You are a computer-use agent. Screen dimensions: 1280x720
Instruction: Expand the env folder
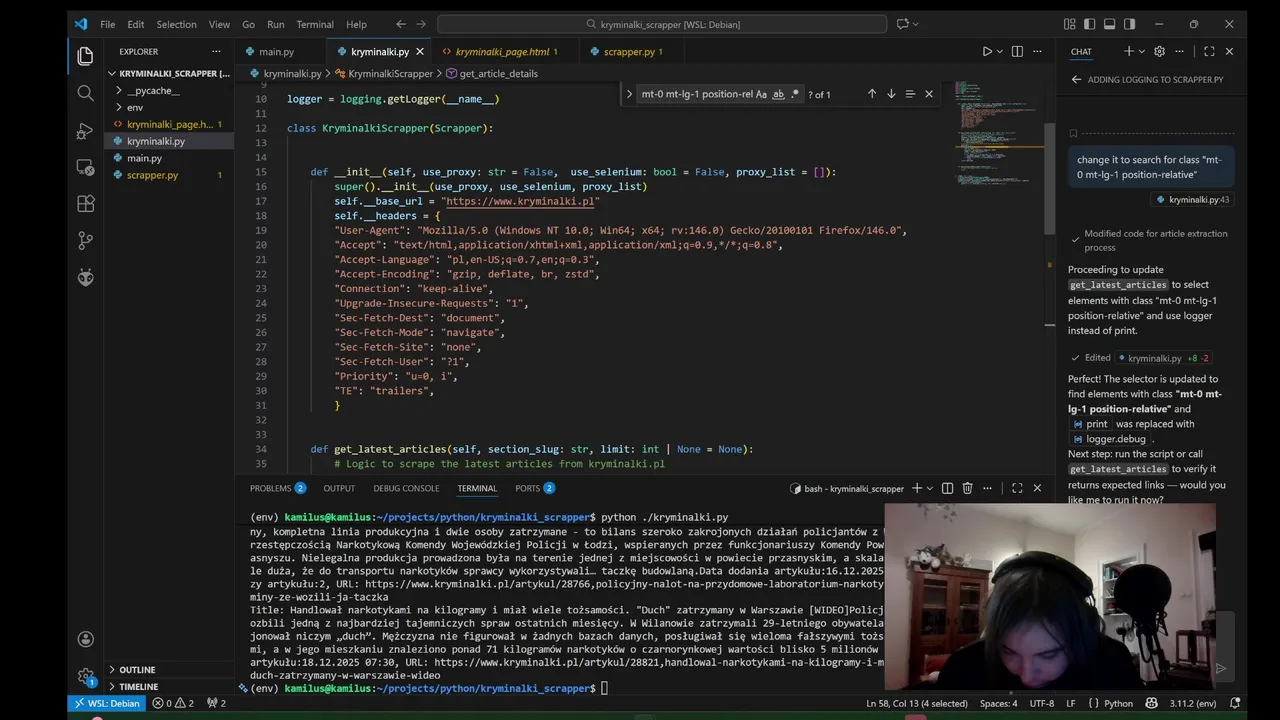(x=118, y=107)
